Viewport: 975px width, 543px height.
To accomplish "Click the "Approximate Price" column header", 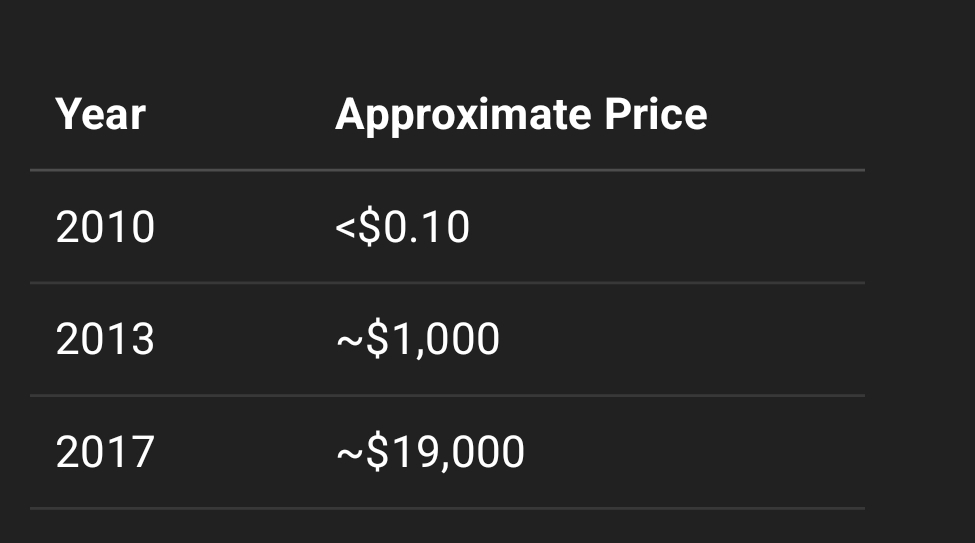I will pyautogui.click(x=521, y=115).
